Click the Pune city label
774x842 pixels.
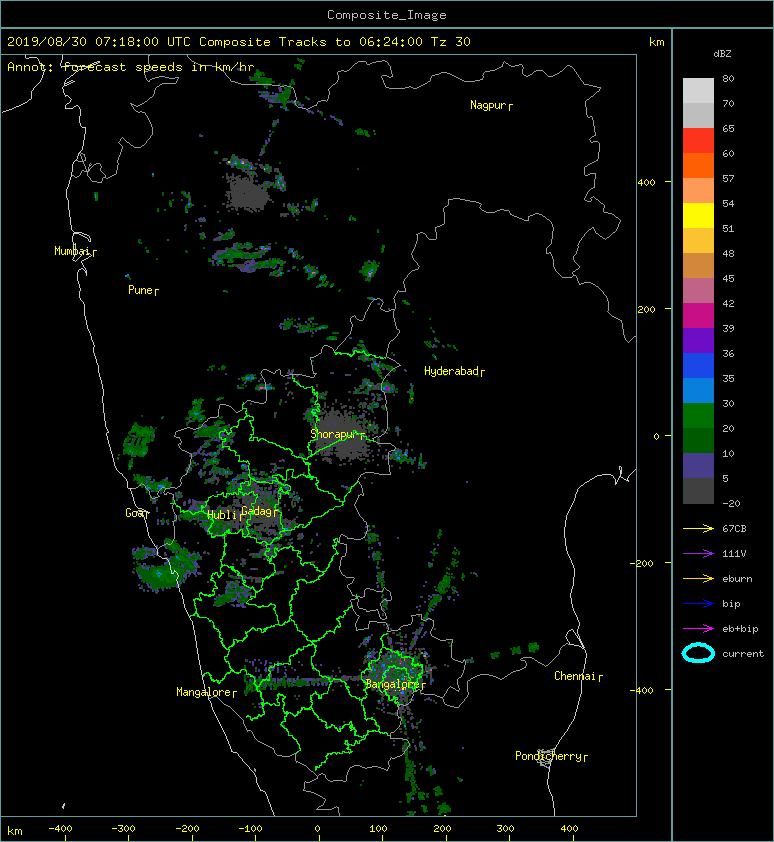pos(141,290)
